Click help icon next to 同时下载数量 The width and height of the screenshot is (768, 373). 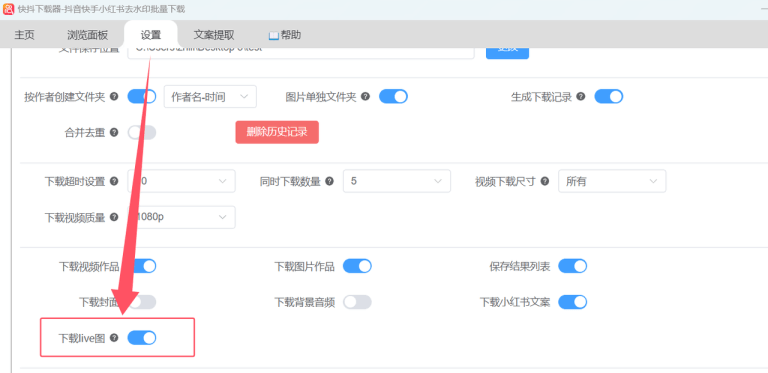coord(329,181)
